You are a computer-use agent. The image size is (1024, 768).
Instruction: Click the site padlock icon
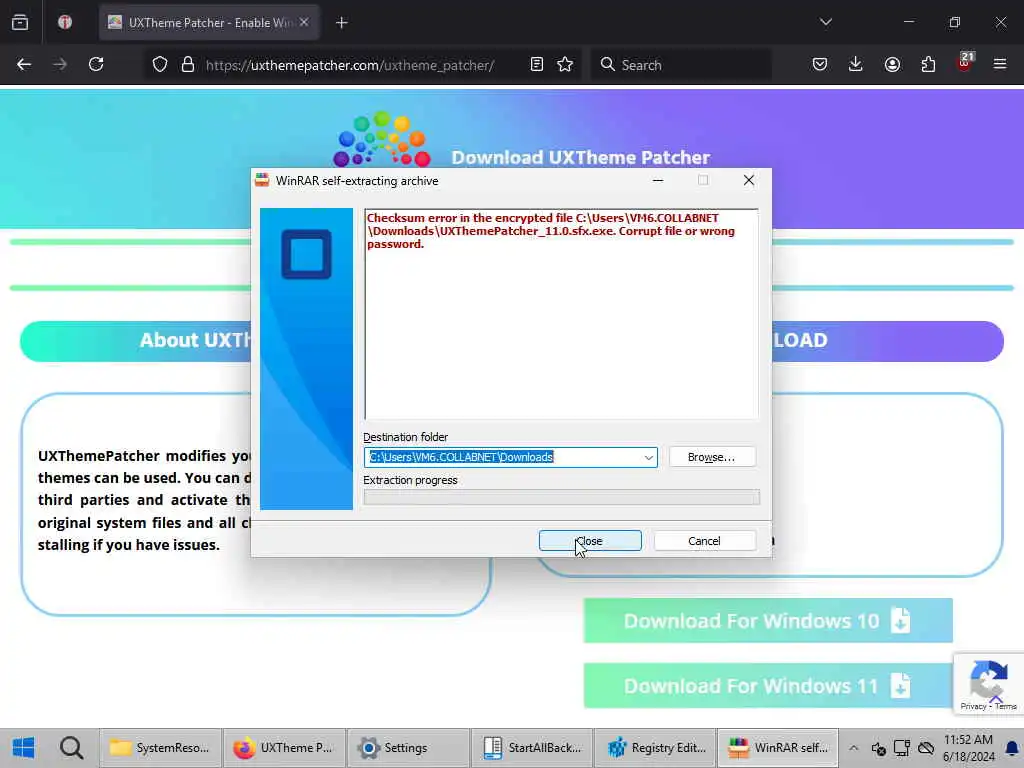tap(188, 65)
